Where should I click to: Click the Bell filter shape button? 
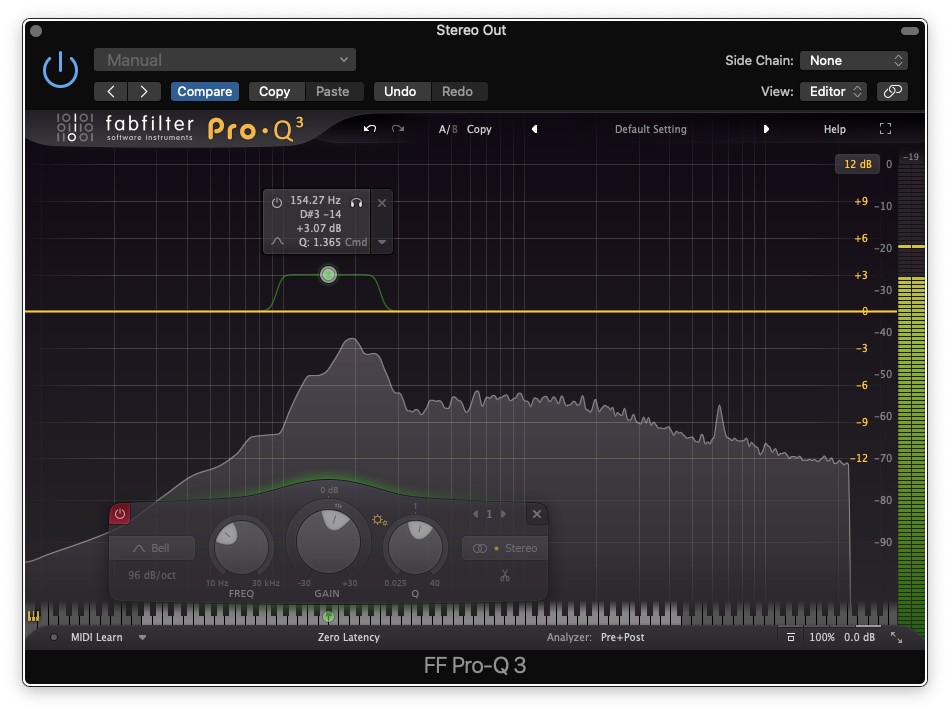(152, 548)
